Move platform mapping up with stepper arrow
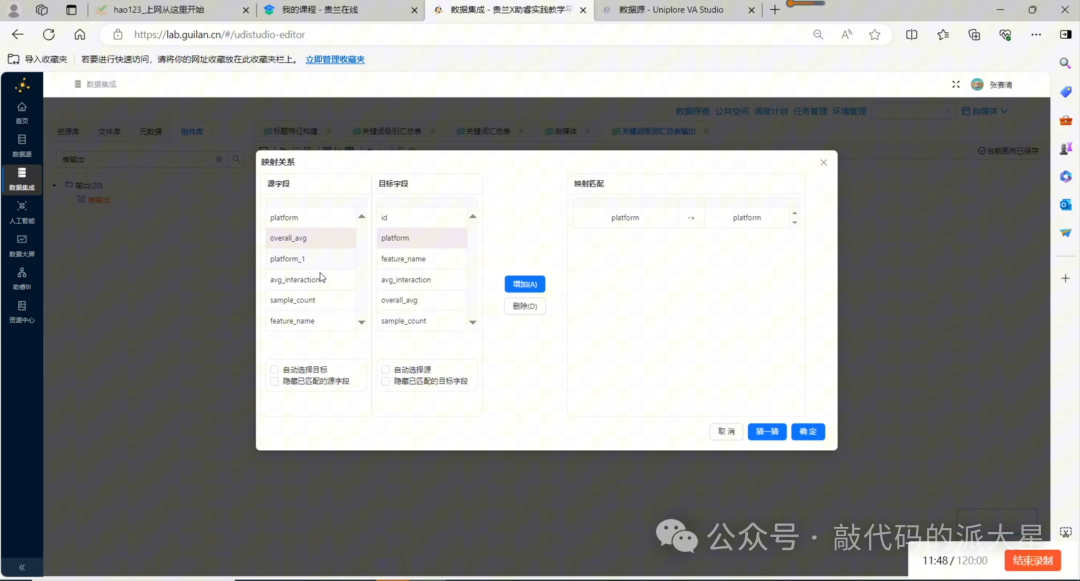Image resolution: width=1080 pixels, height=581 pixels. pyautogui.click(x=794, y=213)
